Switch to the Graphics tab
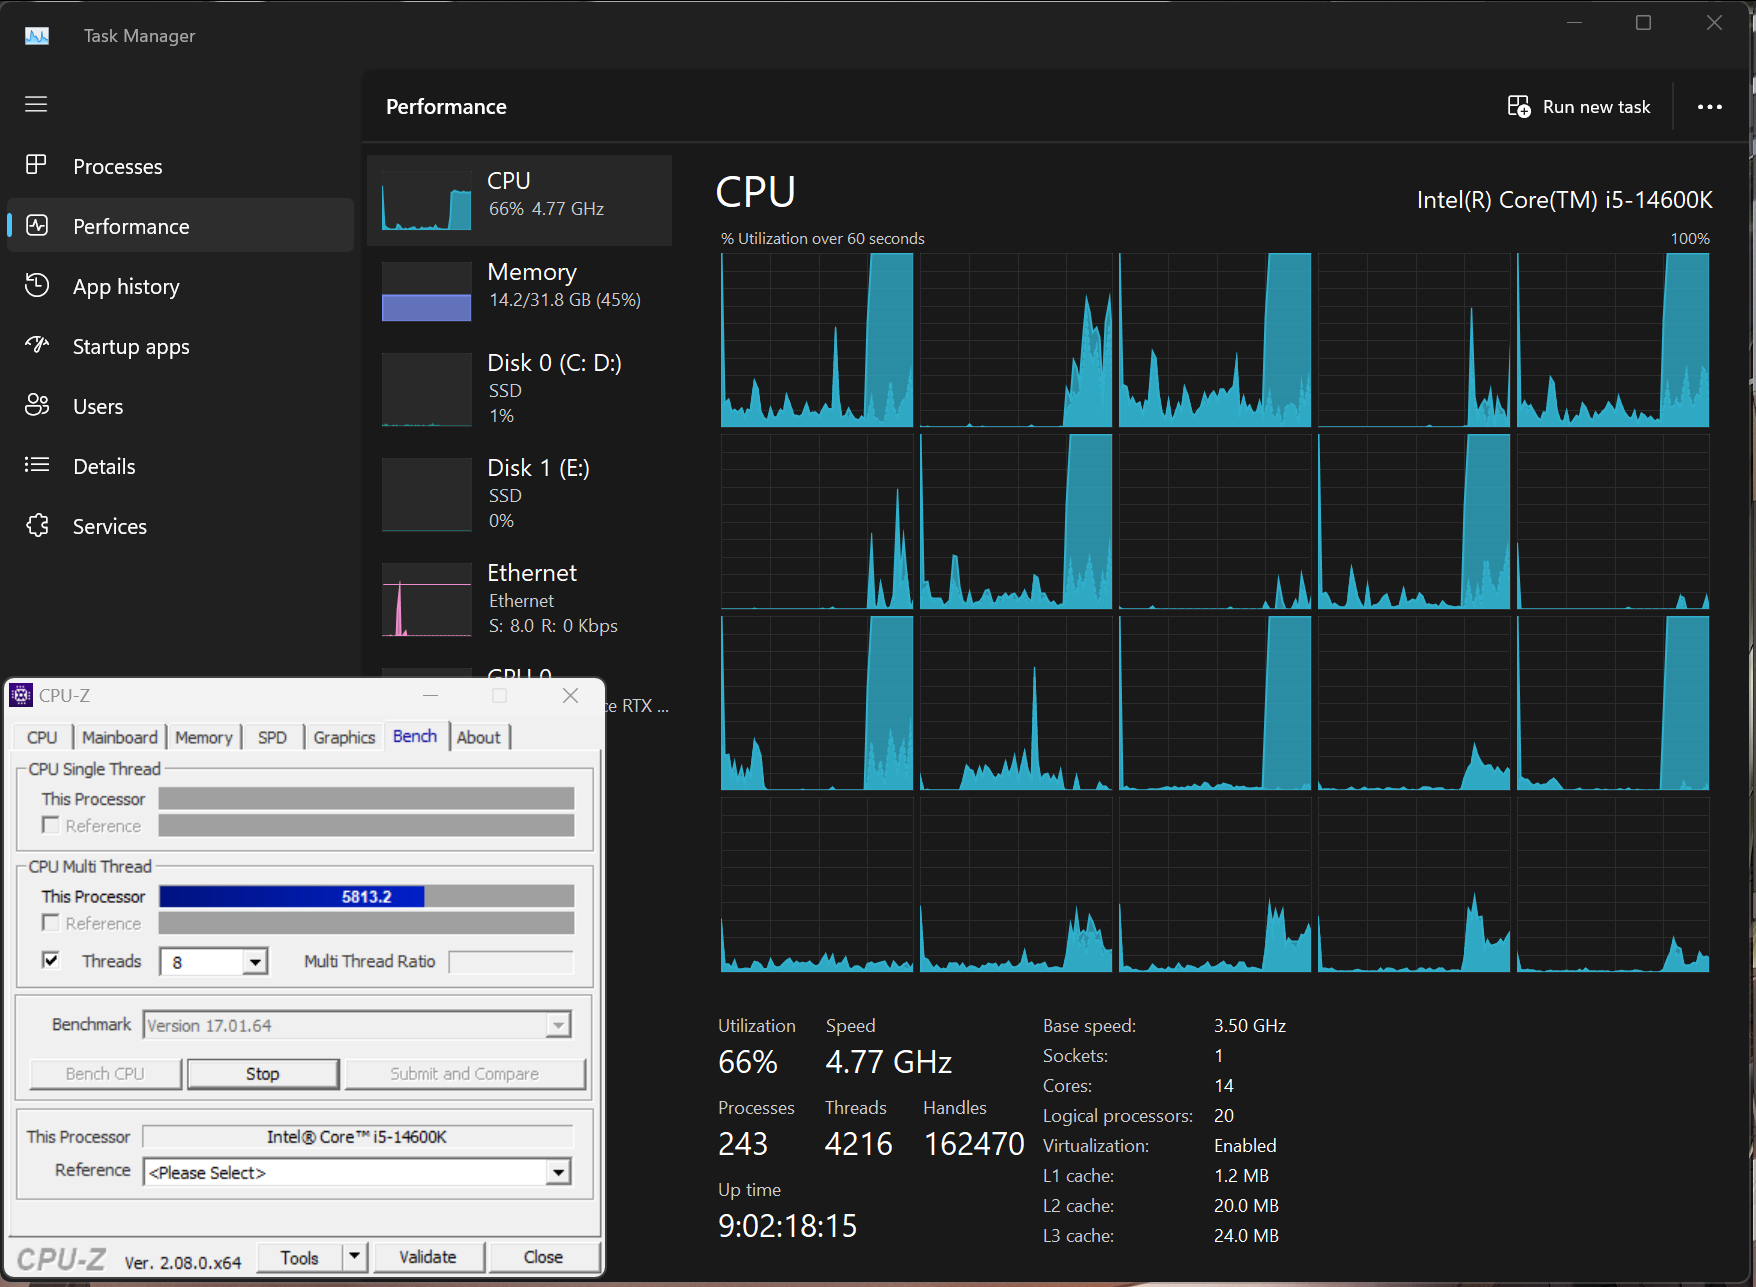The image size is (1756, 1287). point(344,737)
